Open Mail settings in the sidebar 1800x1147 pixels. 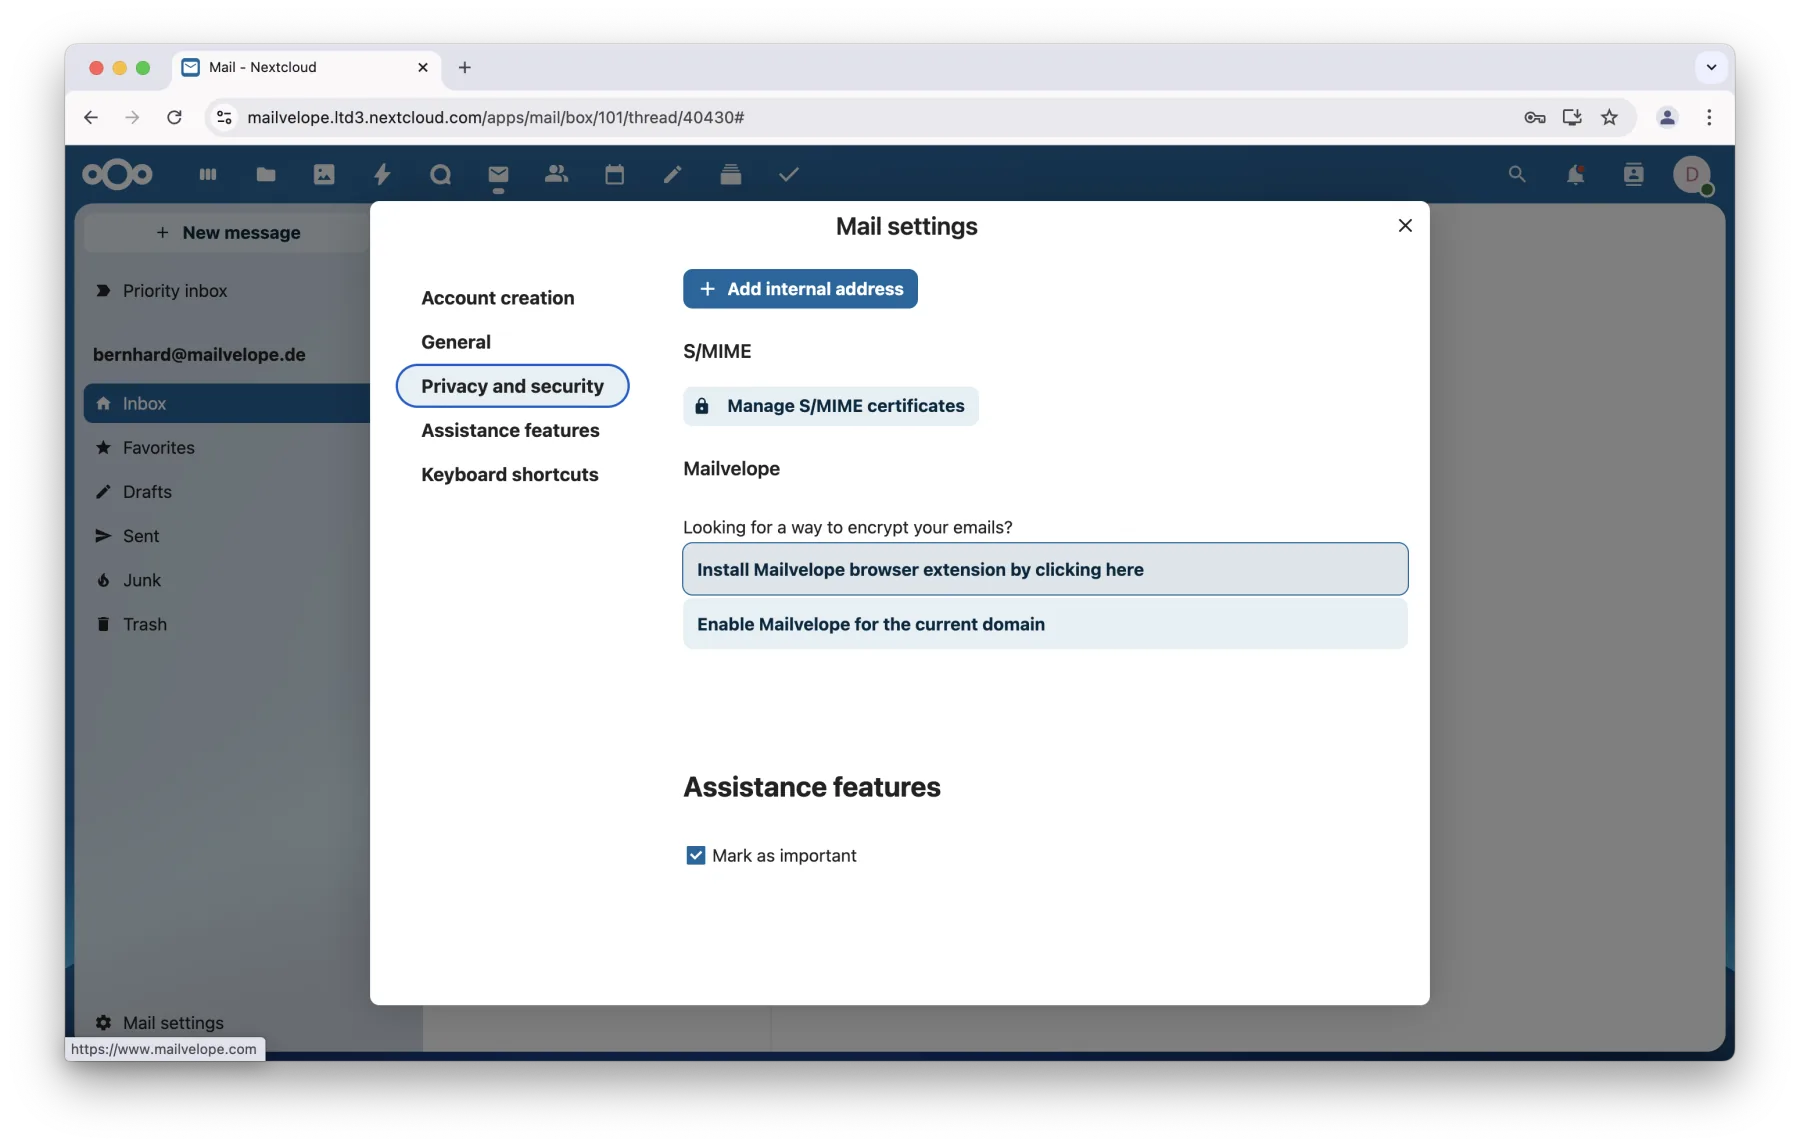pyautogui.click(x=160, y=1023)
